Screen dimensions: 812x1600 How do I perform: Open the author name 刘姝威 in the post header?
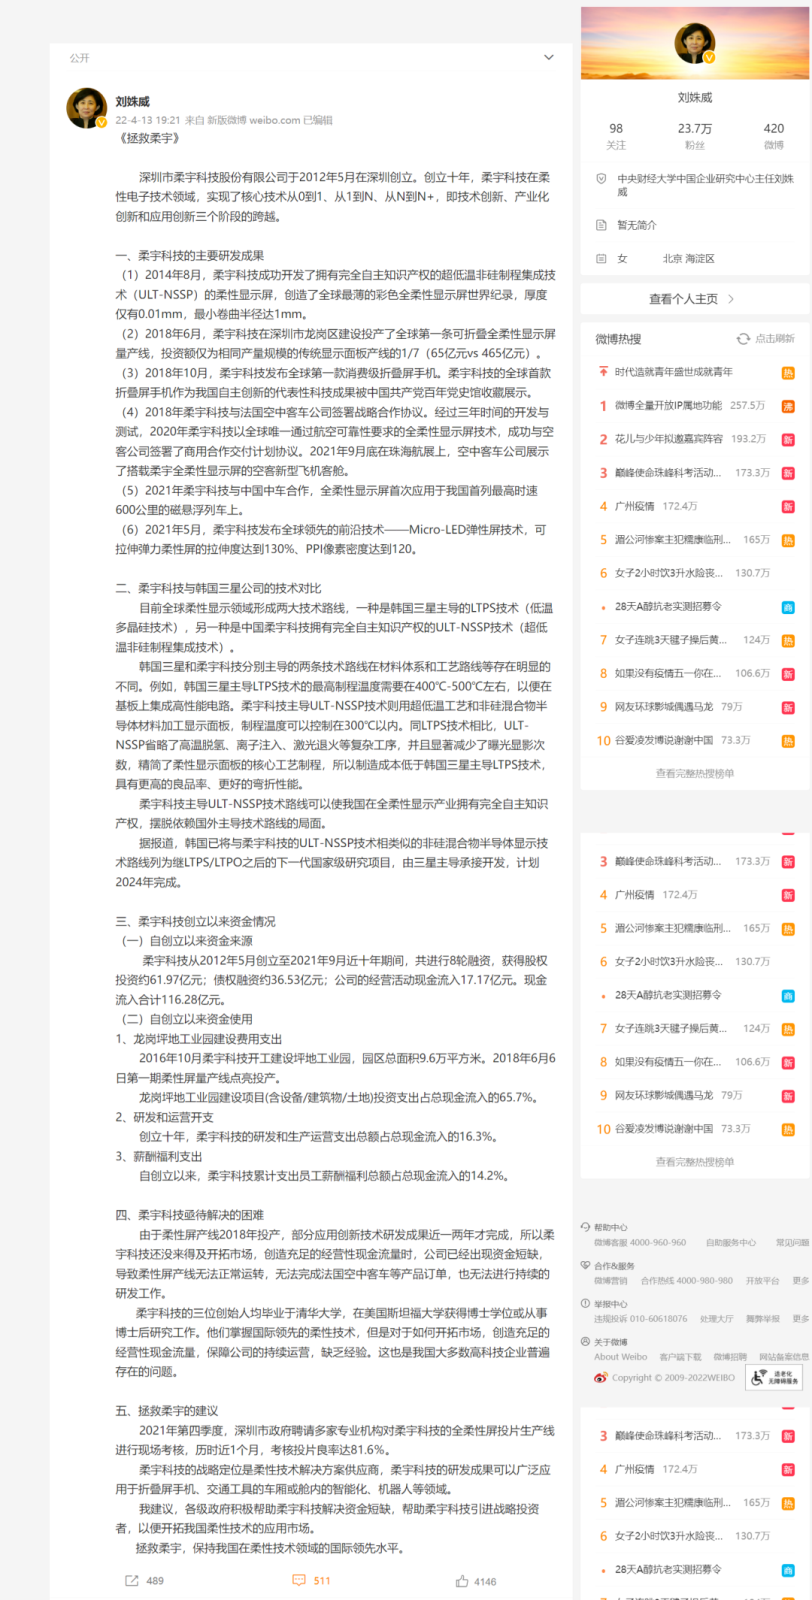pyautogui.click(x=132, y=101)
